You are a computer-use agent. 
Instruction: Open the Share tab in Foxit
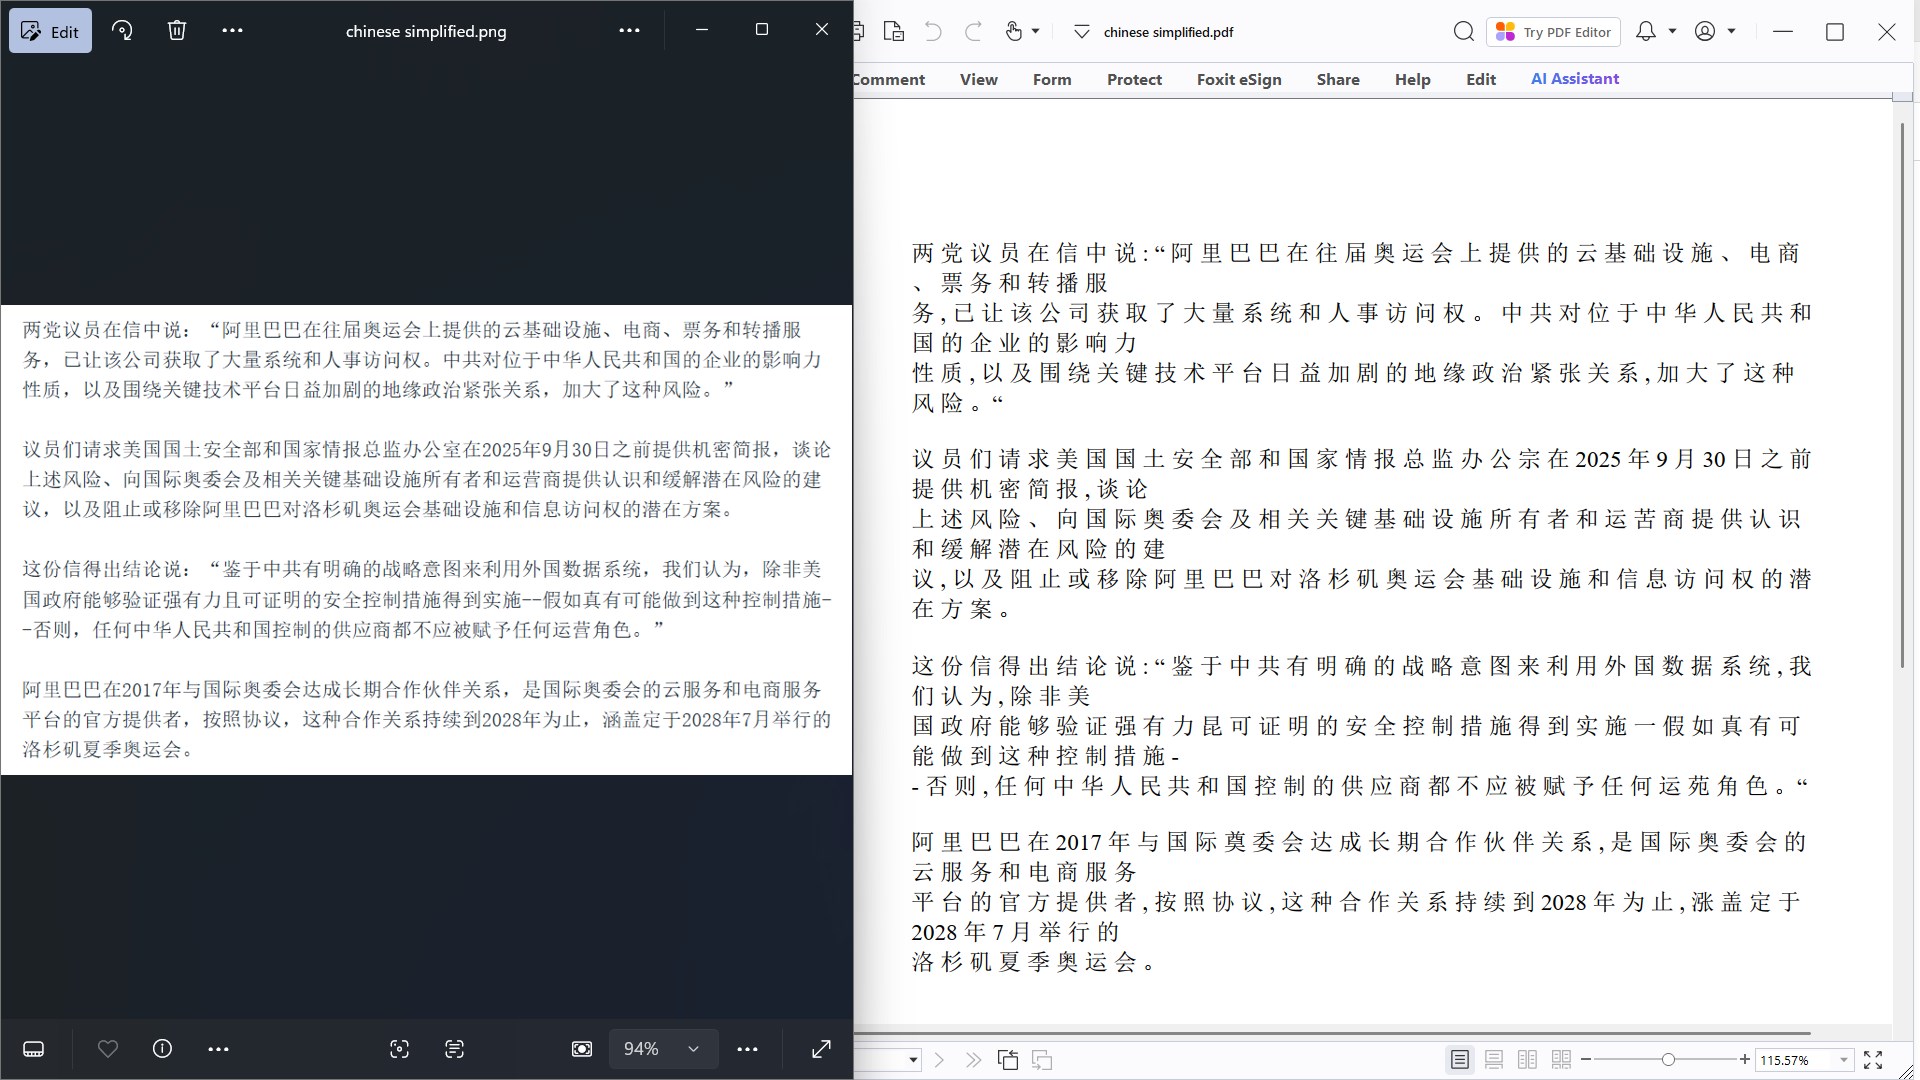[1338, 80]
